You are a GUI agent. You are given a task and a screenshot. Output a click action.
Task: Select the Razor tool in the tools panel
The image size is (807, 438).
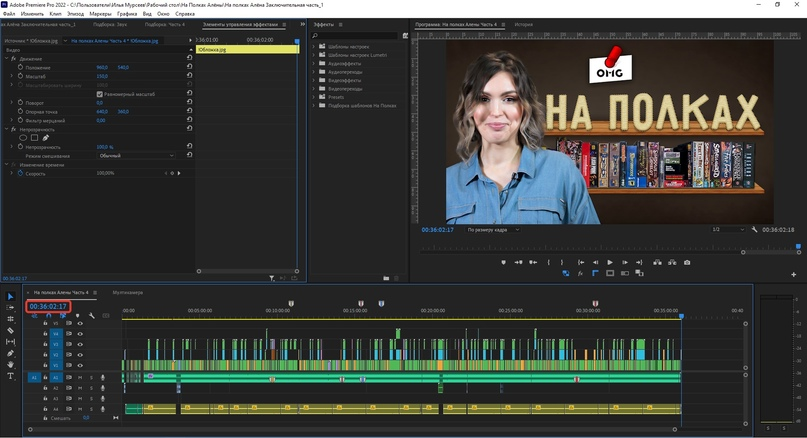click(11, 330)
